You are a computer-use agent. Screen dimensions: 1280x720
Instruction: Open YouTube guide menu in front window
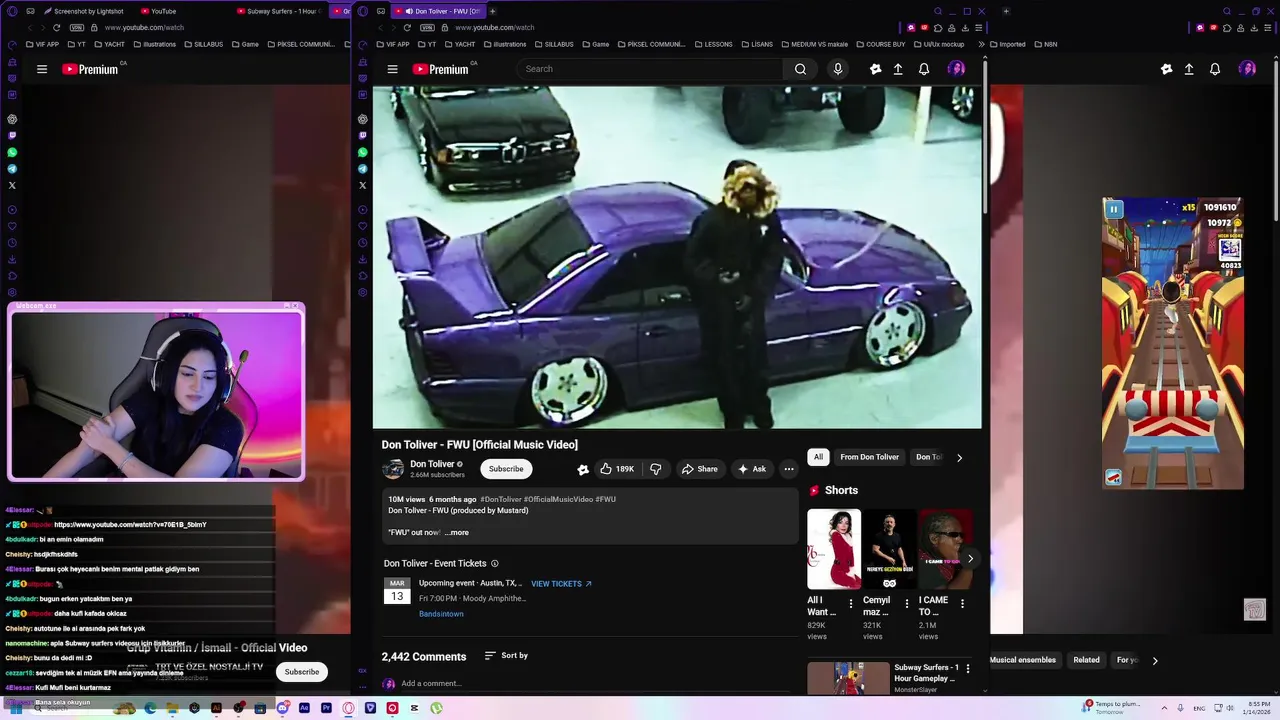392,69
